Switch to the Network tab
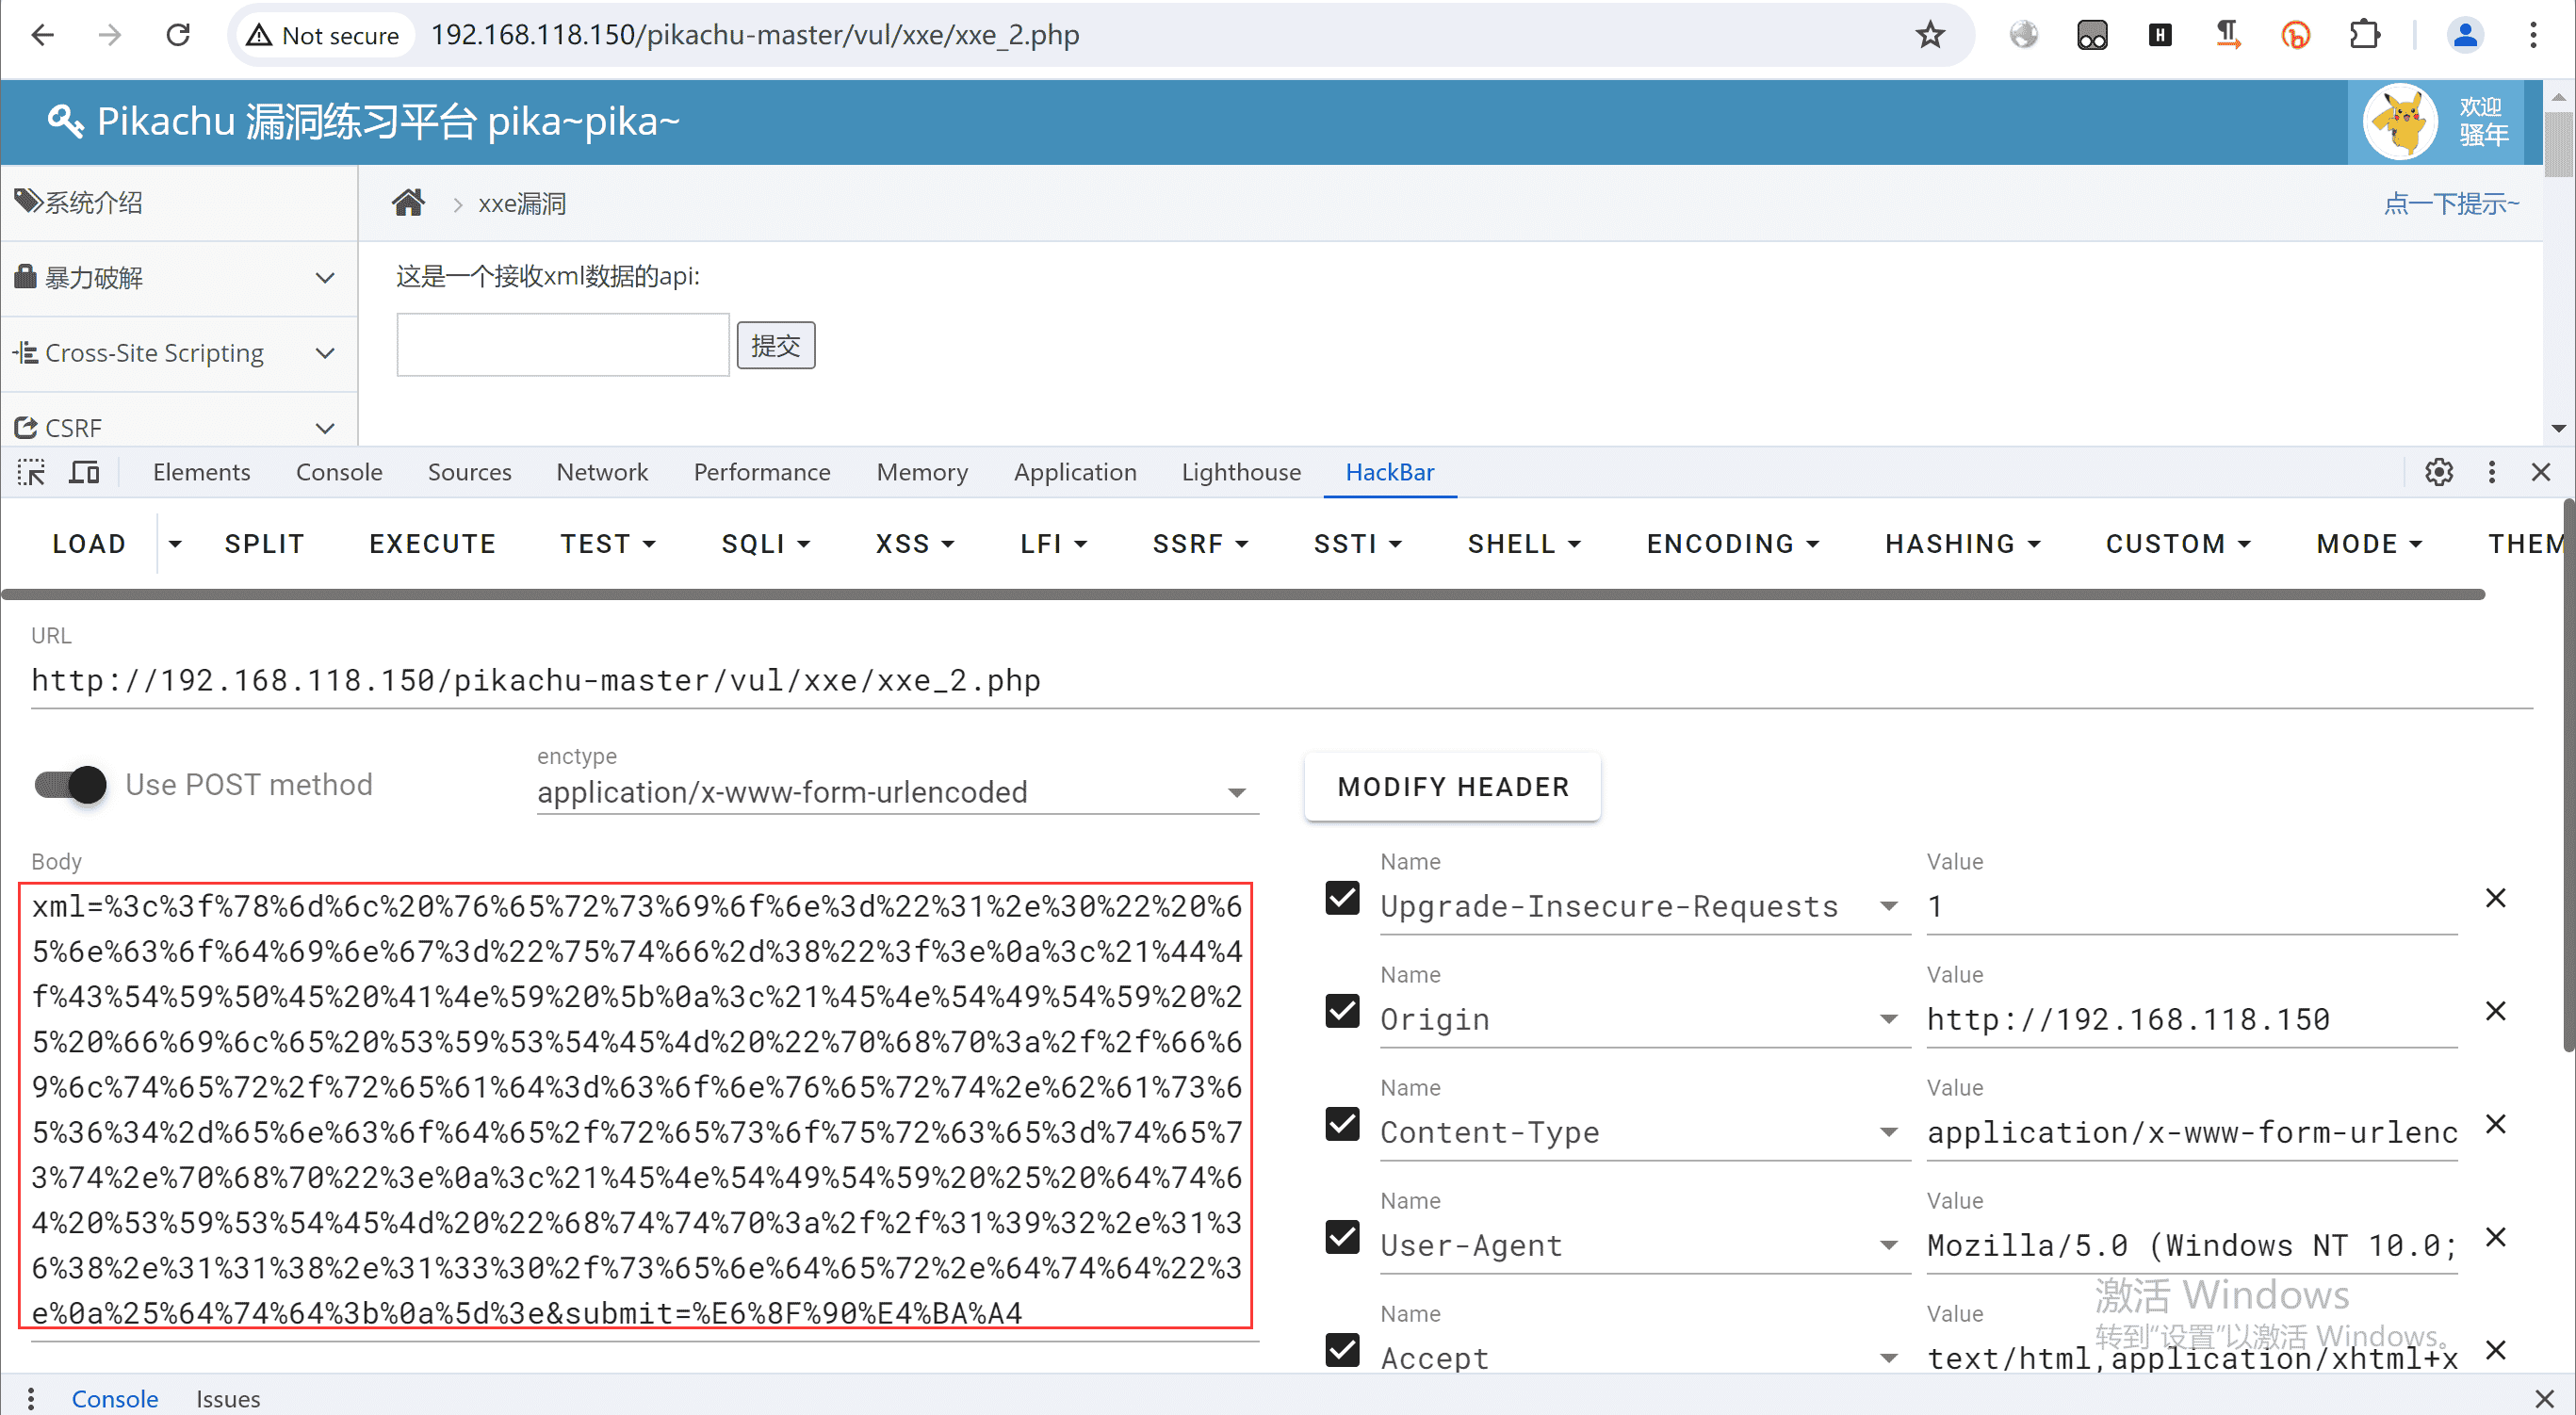Image resolution: width=2576 pixels, height=1415 pixels. (602, 472)
